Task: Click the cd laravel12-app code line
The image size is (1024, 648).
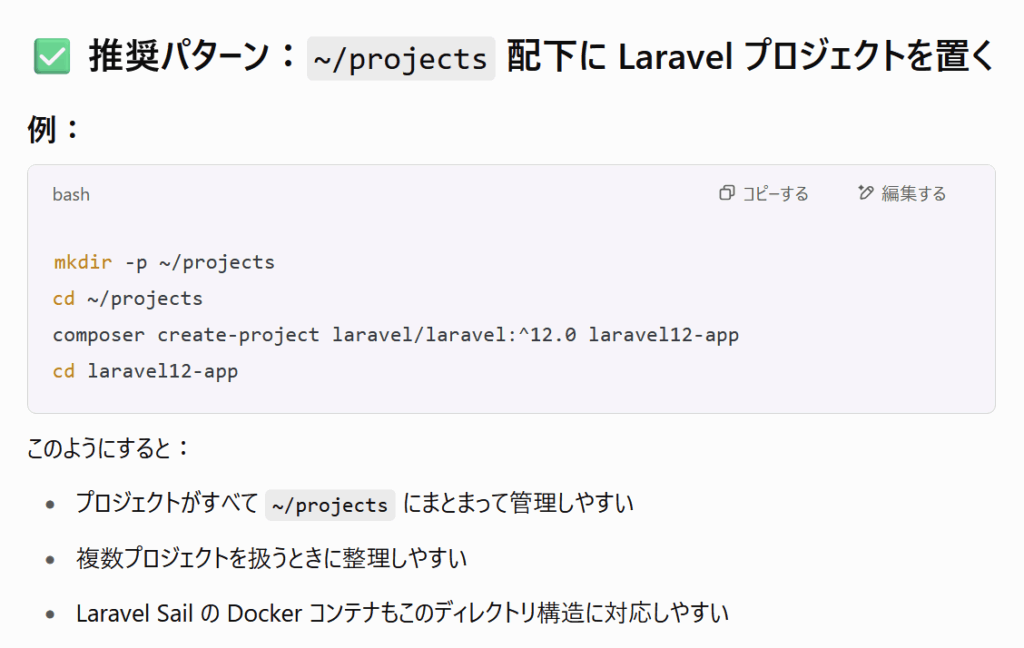Action: point(146,372)
